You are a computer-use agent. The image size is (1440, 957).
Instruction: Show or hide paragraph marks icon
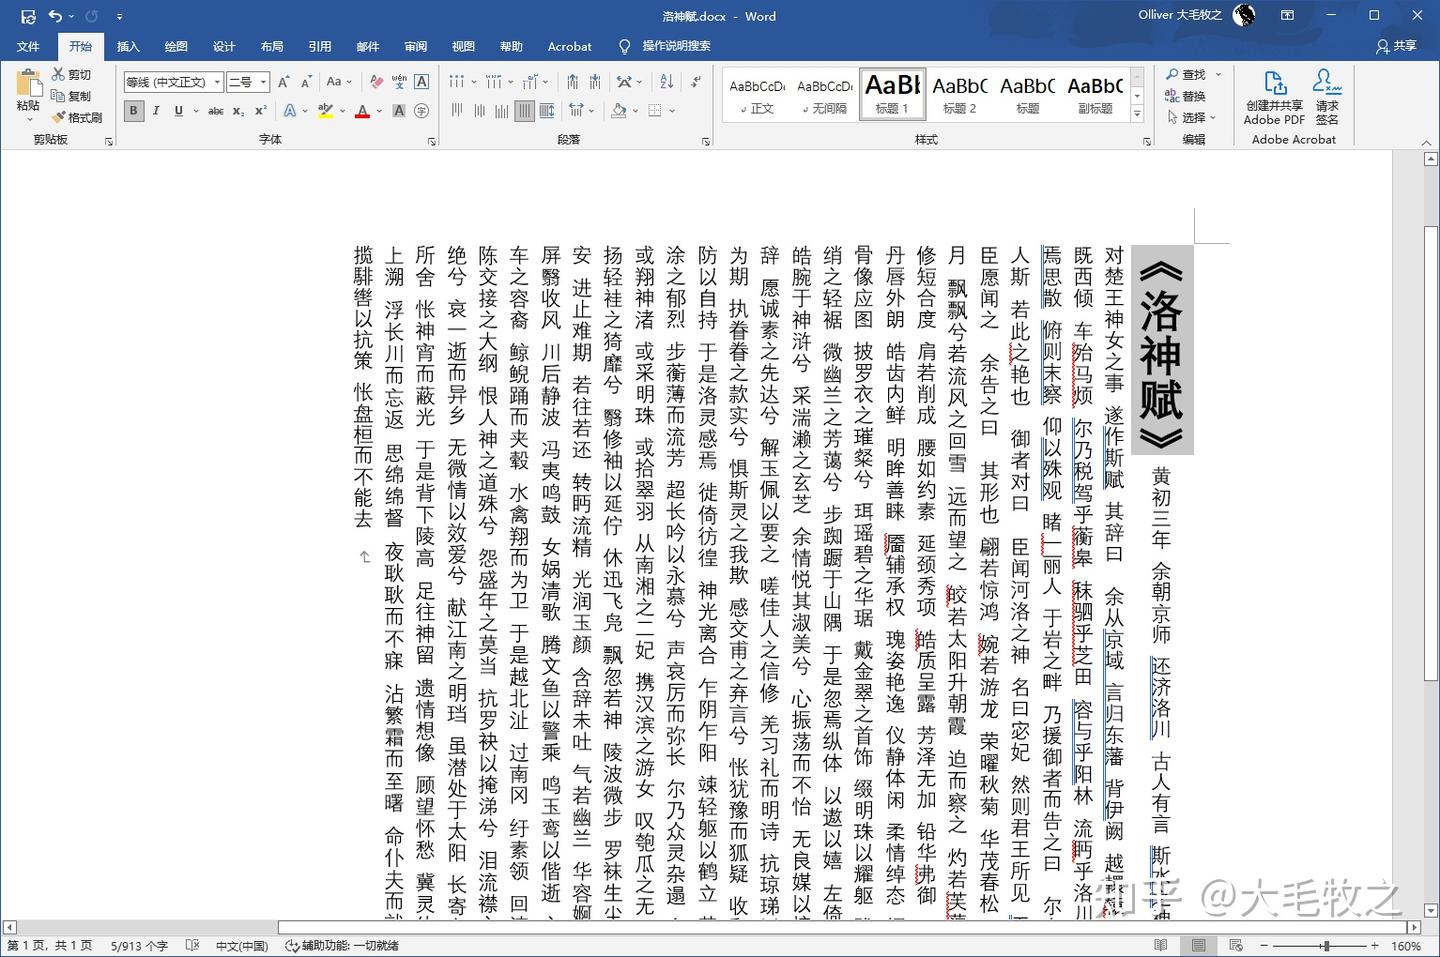696,82
